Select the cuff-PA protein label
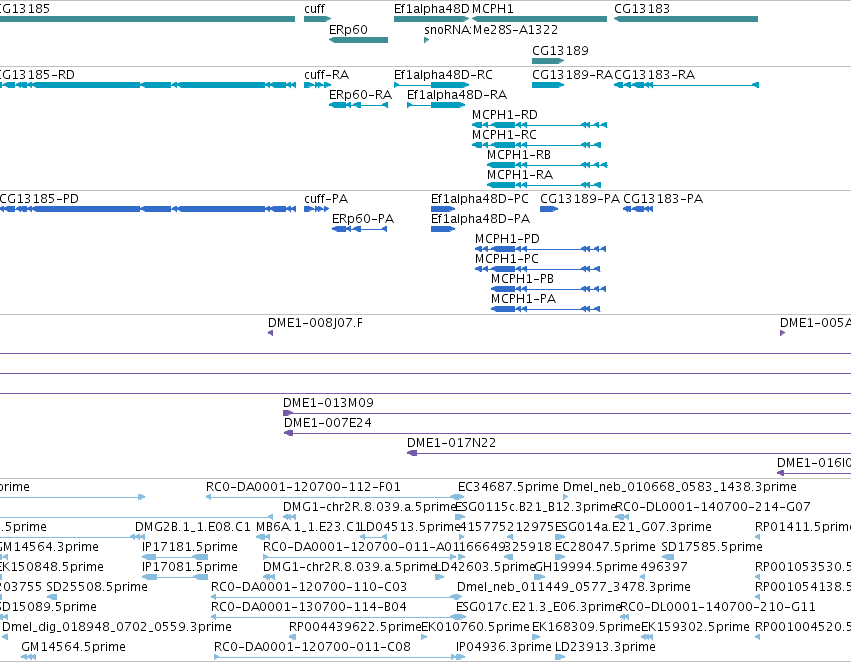Viewport: 851px width, 662px height. coord(326,199)
